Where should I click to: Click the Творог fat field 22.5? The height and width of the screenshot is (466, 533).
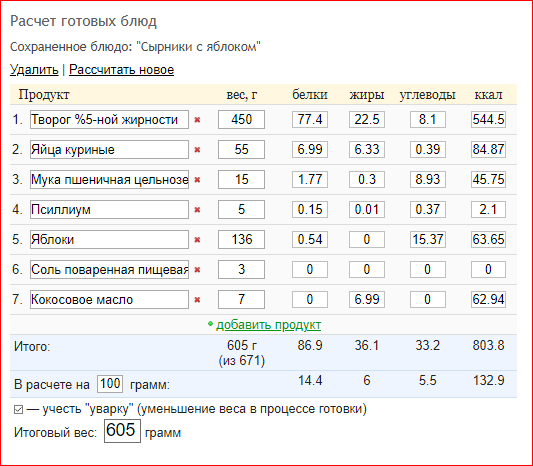coord(367,120)
